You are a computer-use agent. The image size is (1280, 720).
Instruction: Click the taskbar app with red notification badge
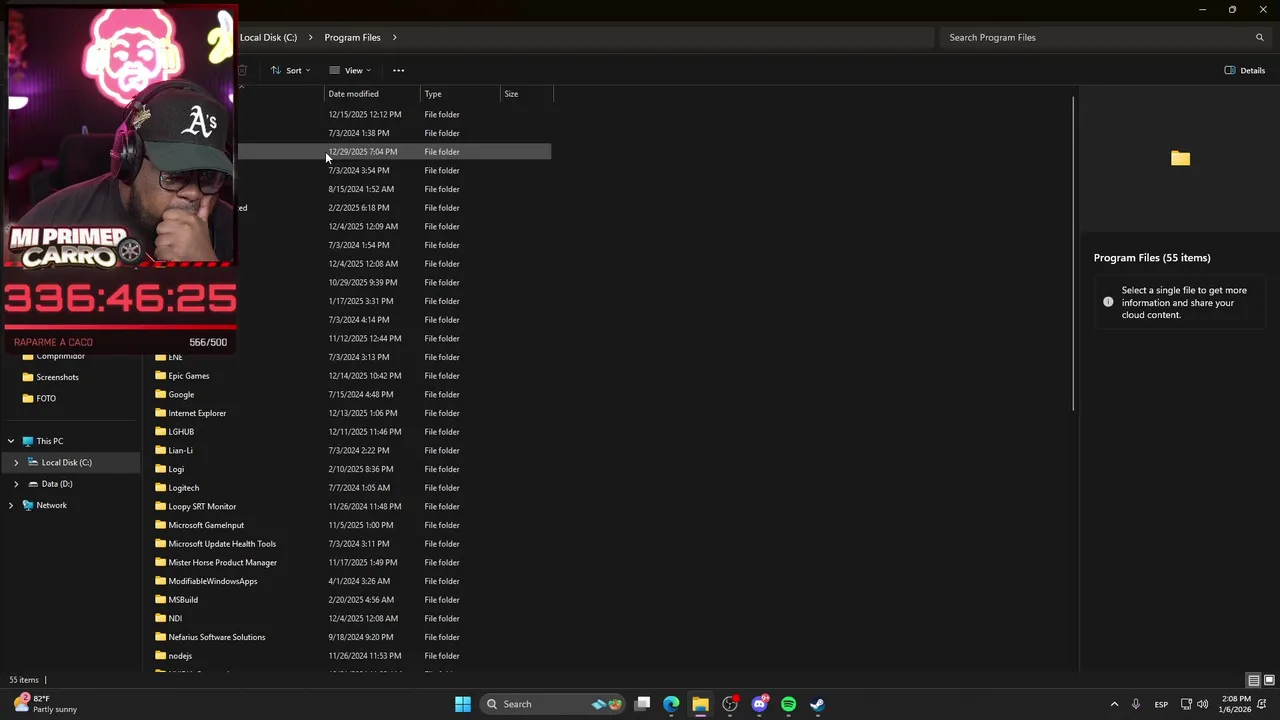730,704
